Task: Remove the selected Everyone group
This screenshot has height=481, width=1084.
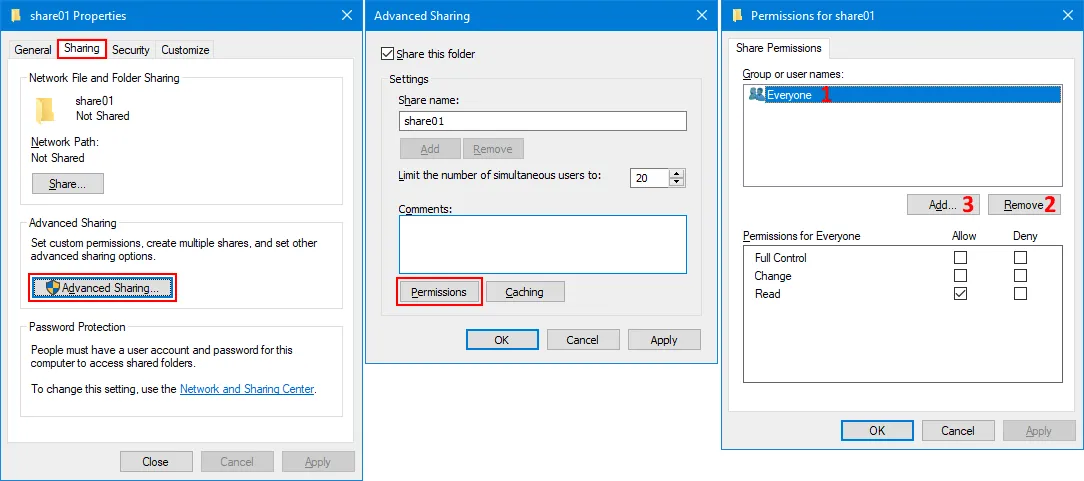Action: [1024, 205]
